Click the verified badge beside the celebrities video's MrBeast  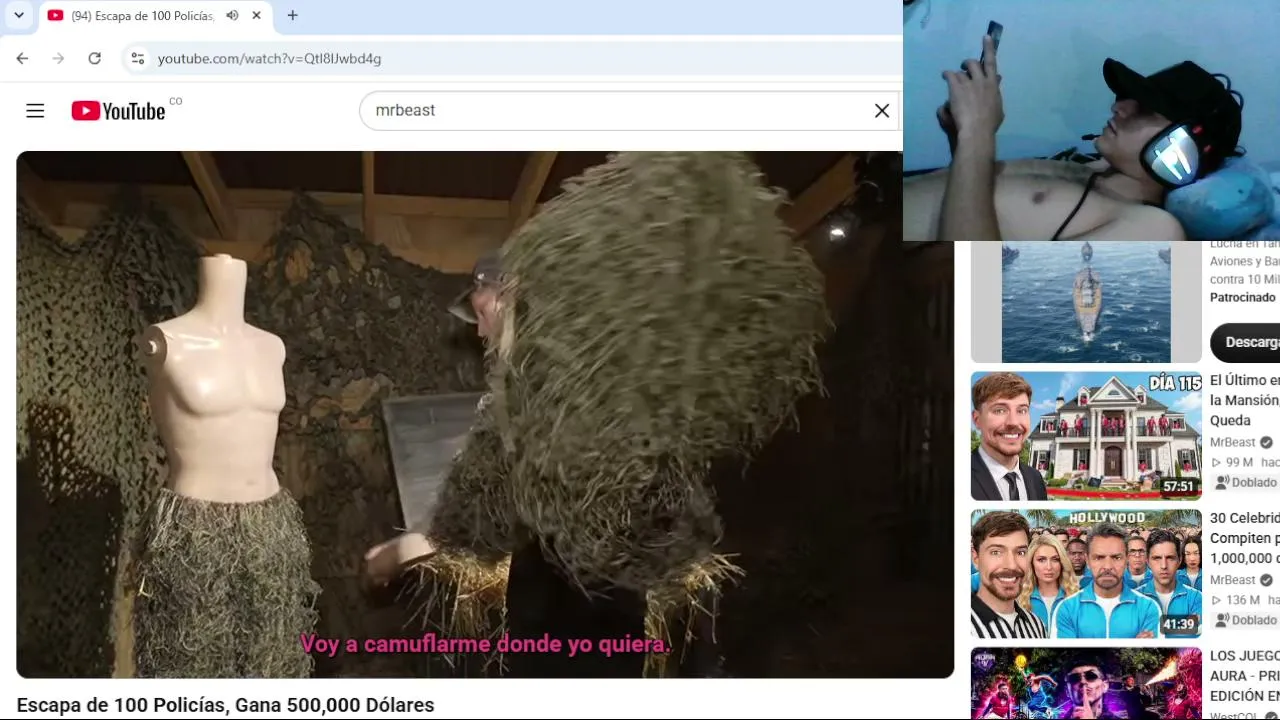(1266, 580)
